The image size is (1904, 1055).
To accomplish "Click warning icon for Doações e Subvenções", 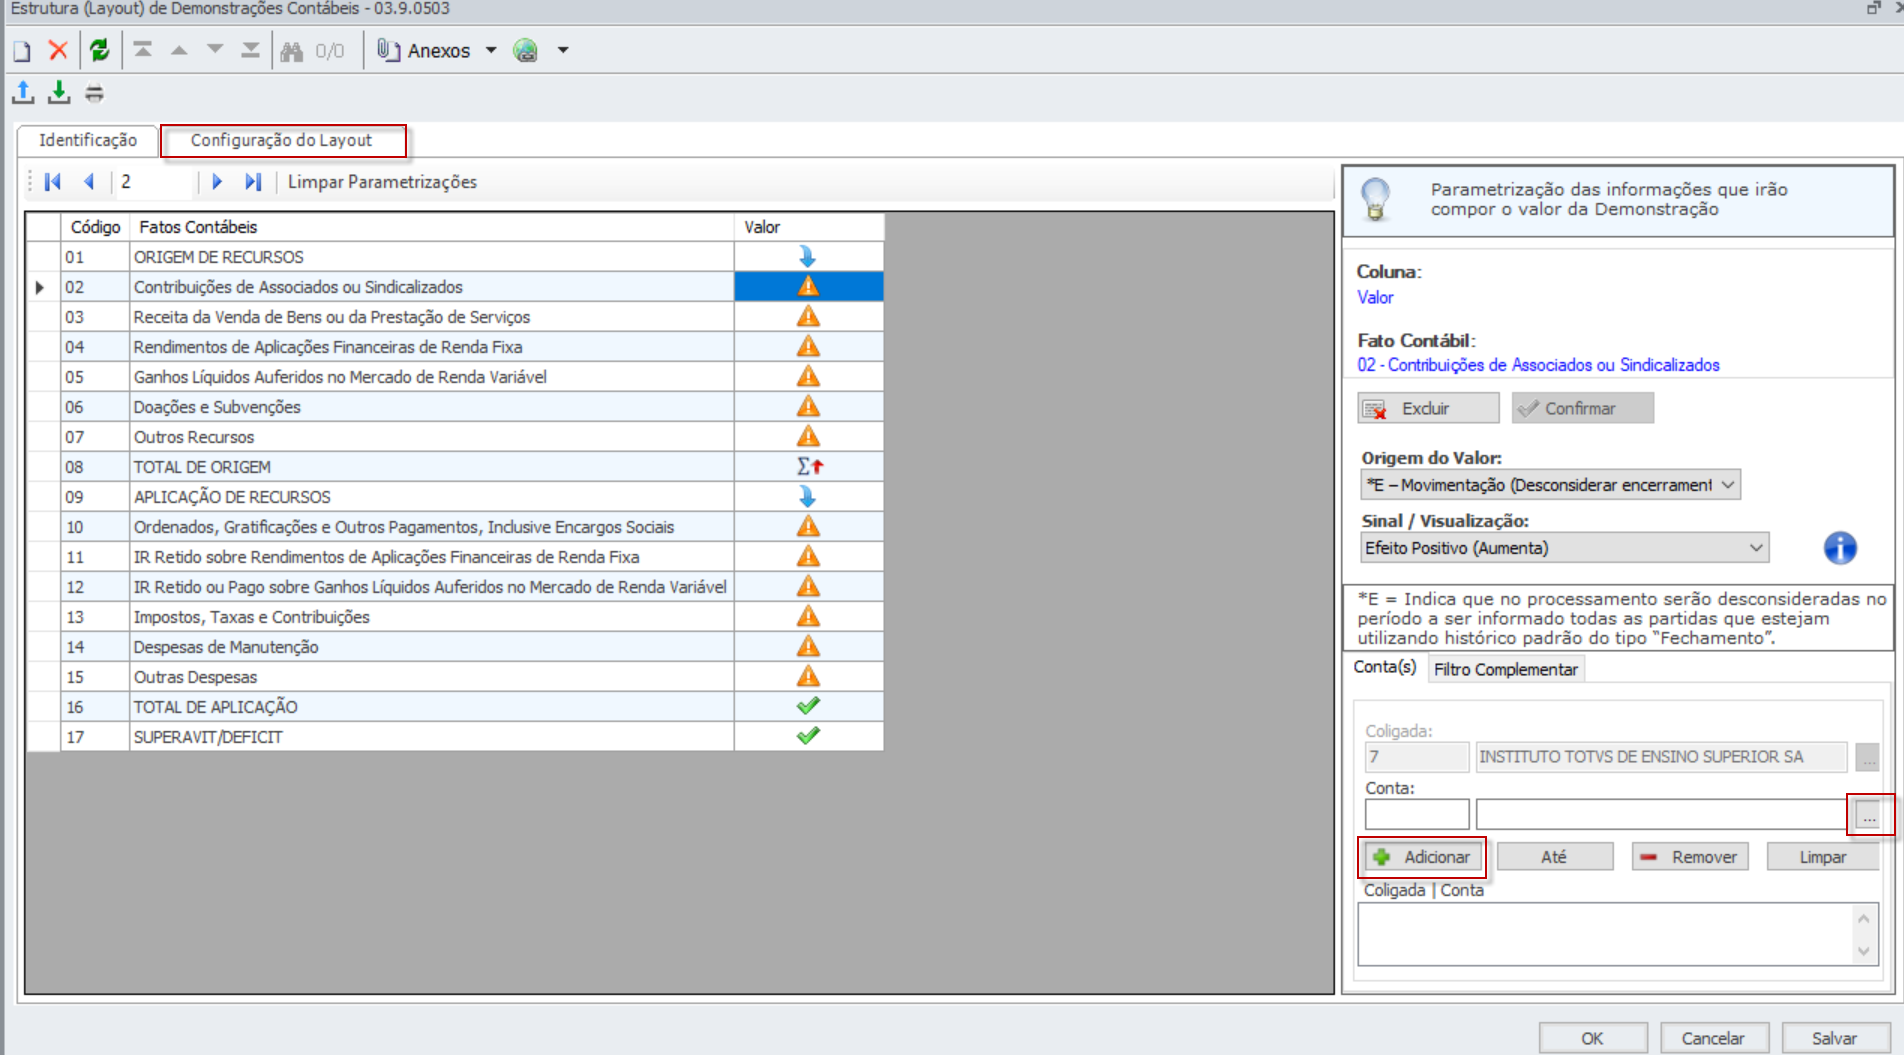I will click(x=808, y=407).
